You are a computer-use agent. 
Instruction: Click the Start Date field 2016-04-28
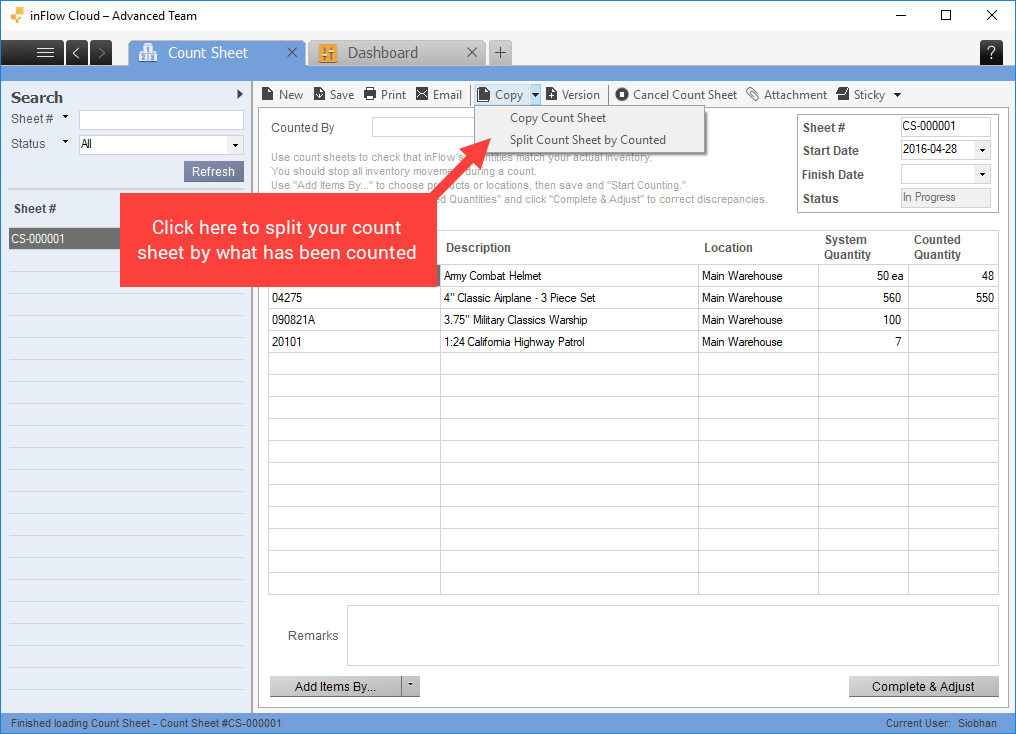click(938, 150)
